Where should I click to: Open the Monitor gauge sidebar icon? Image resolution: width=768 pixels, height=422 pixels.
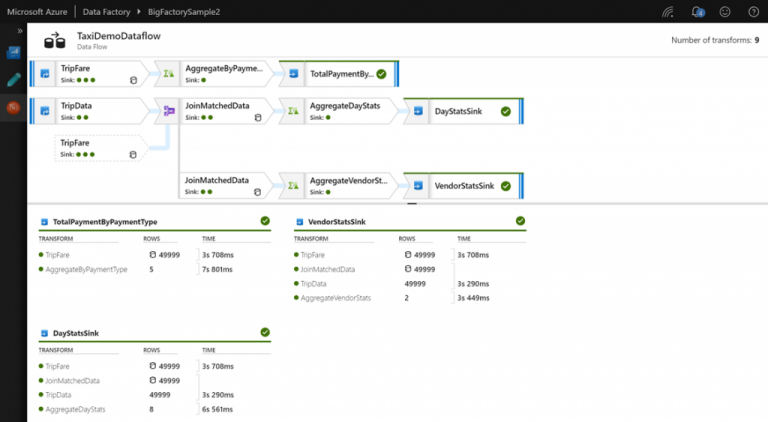(14, 107)
